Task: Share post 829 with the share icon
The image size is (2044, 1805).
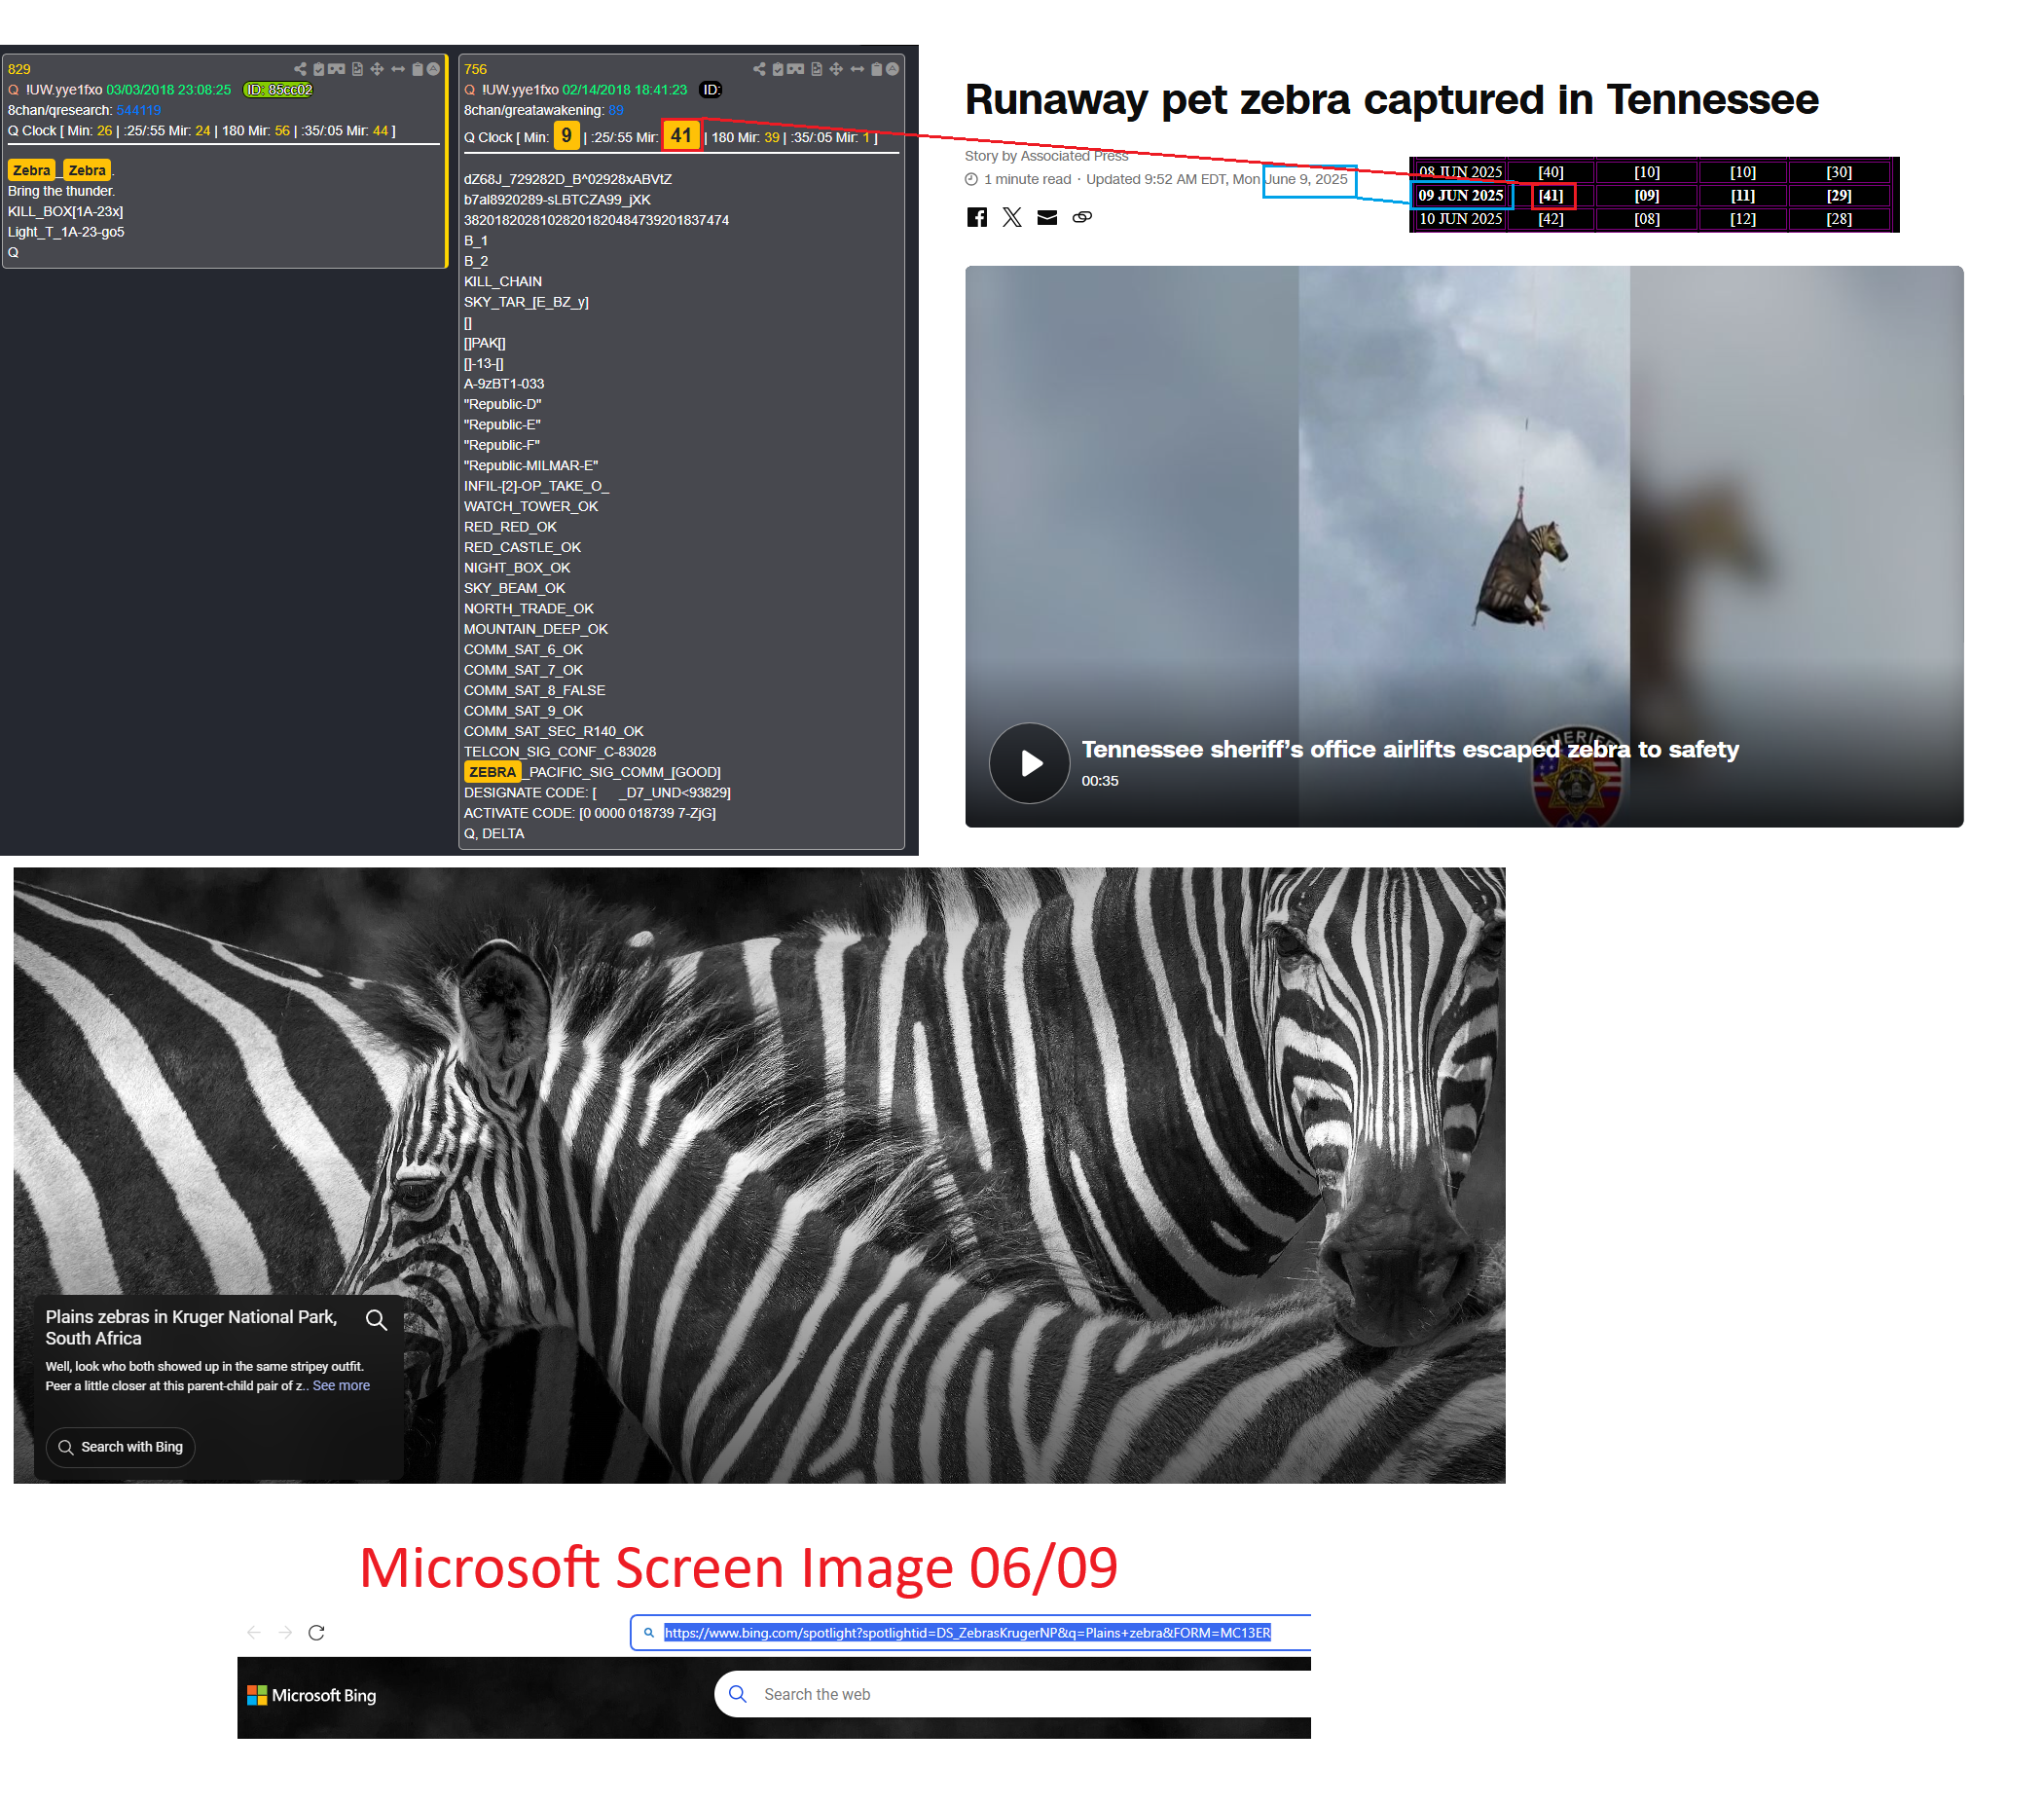Action: click(x=300, y=69)
